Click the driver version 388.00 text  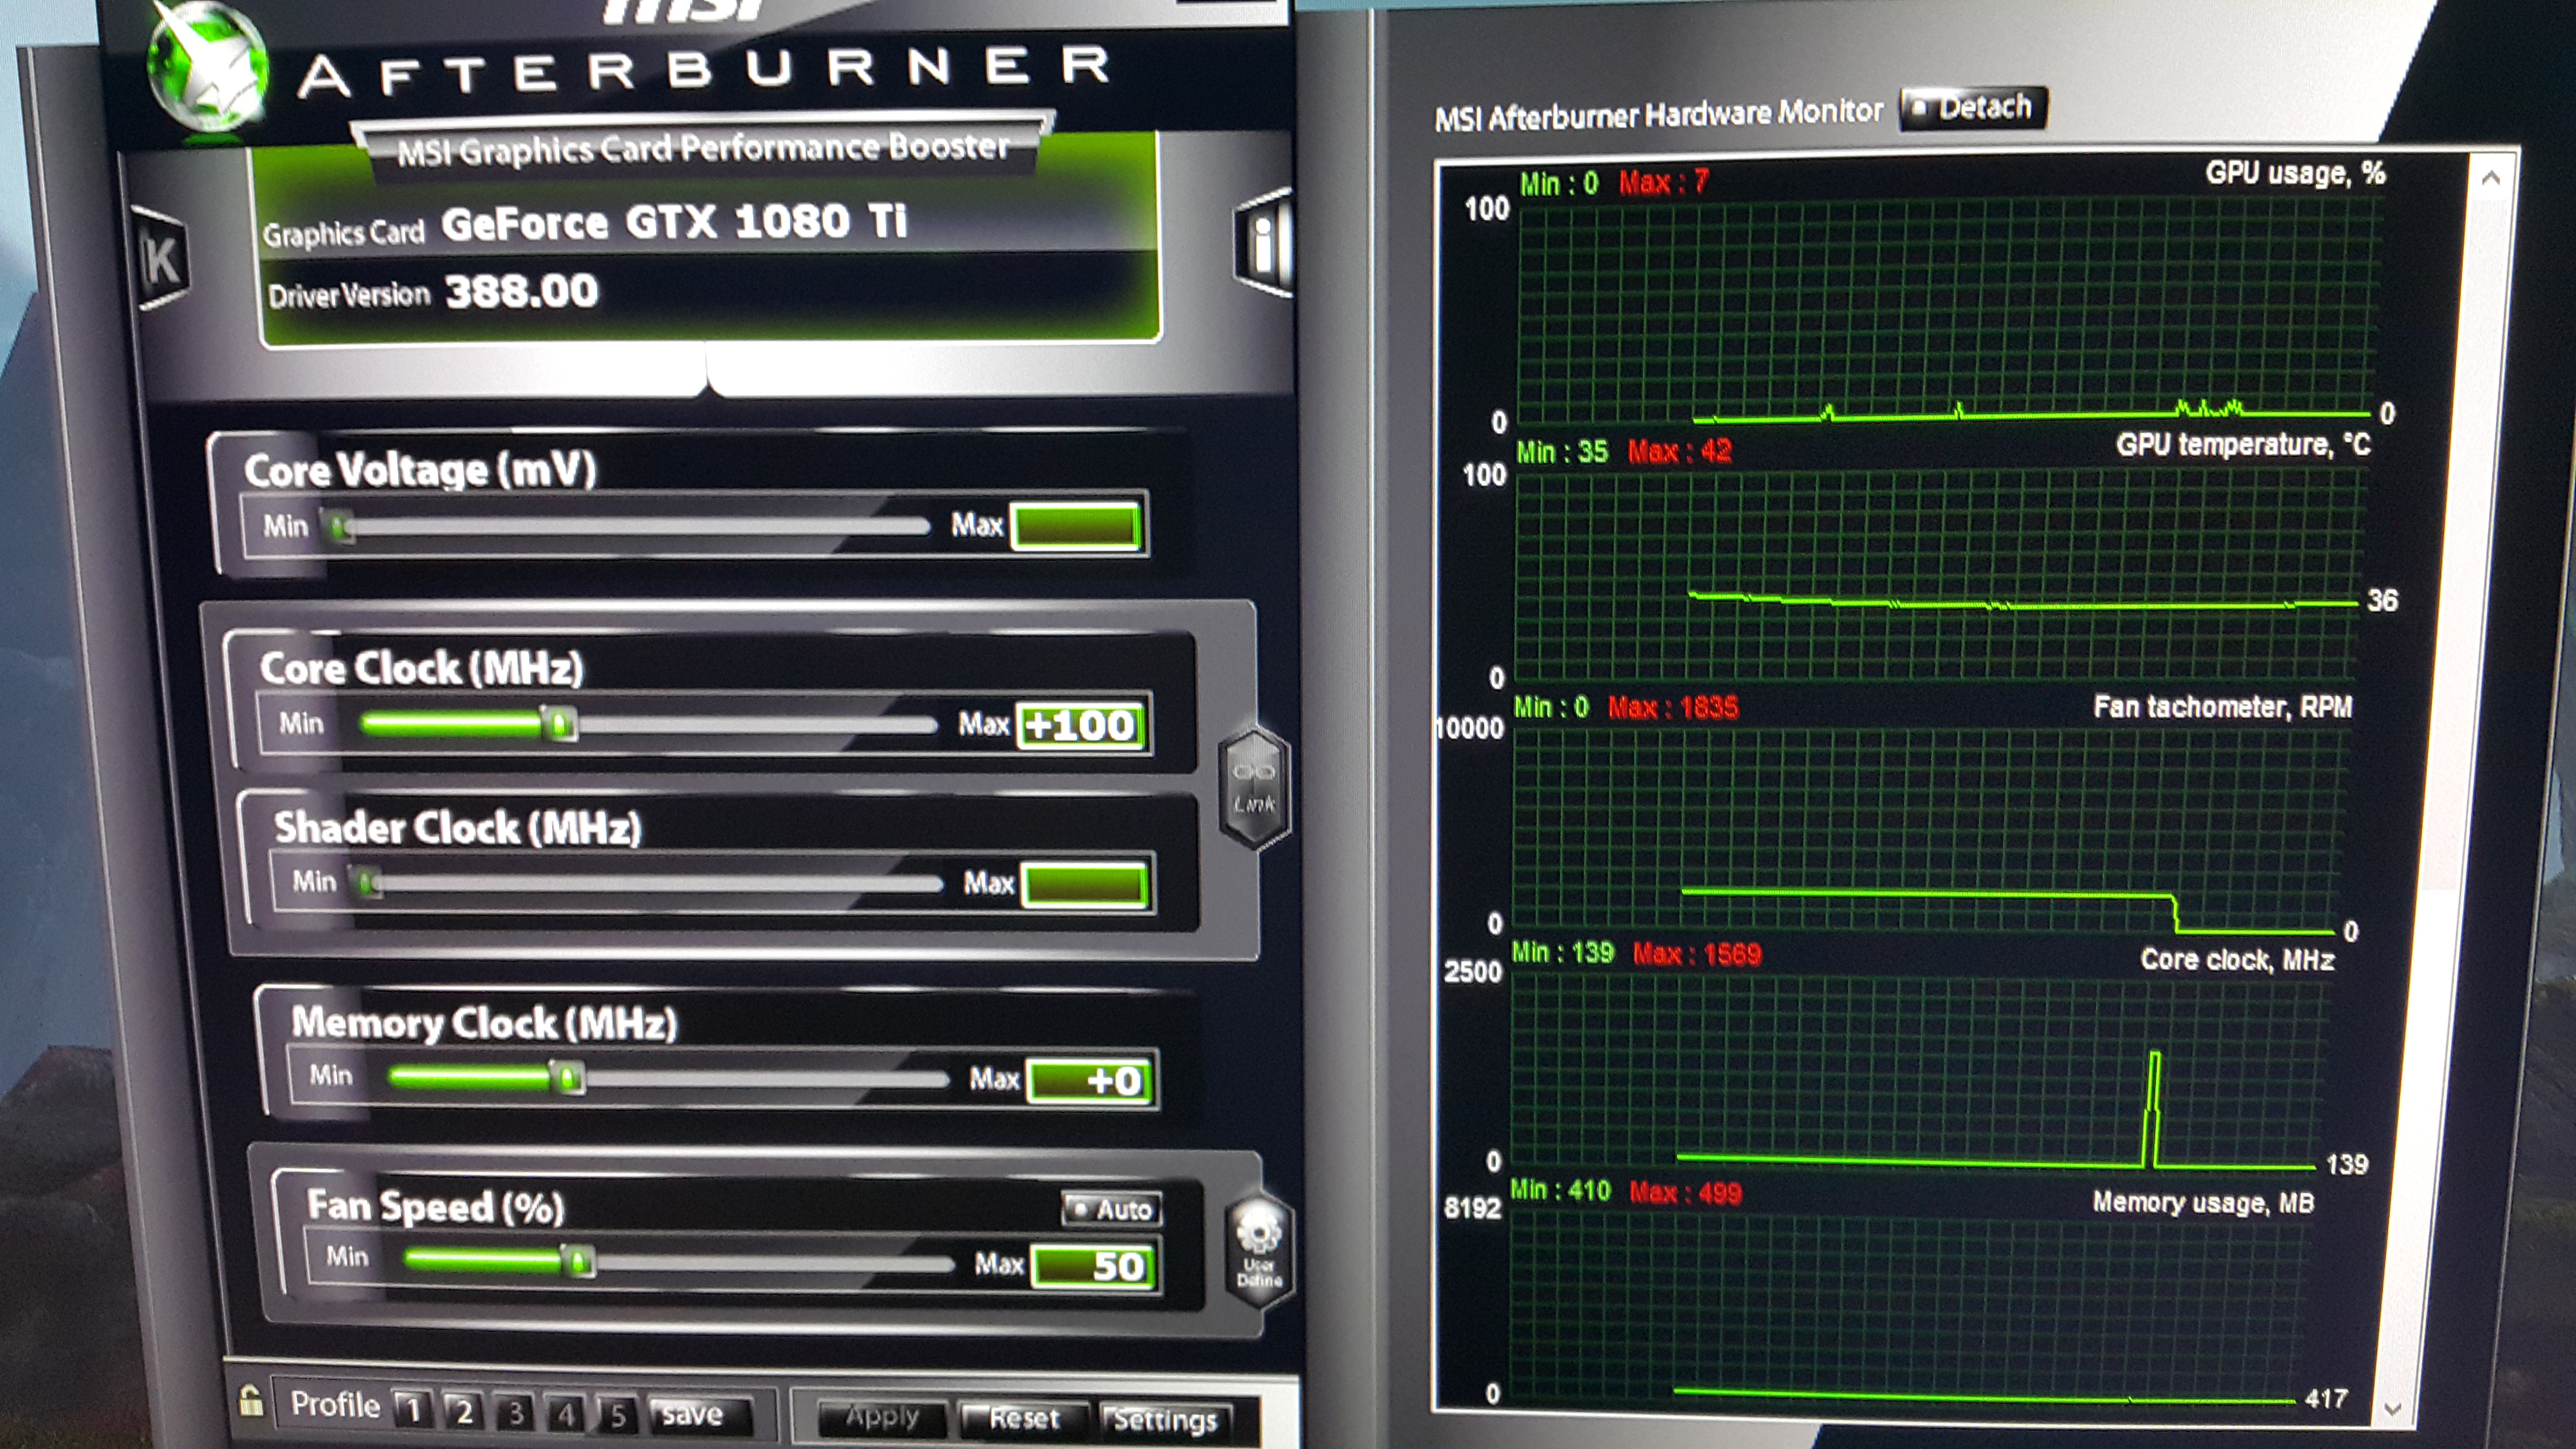tap(521, 291)
